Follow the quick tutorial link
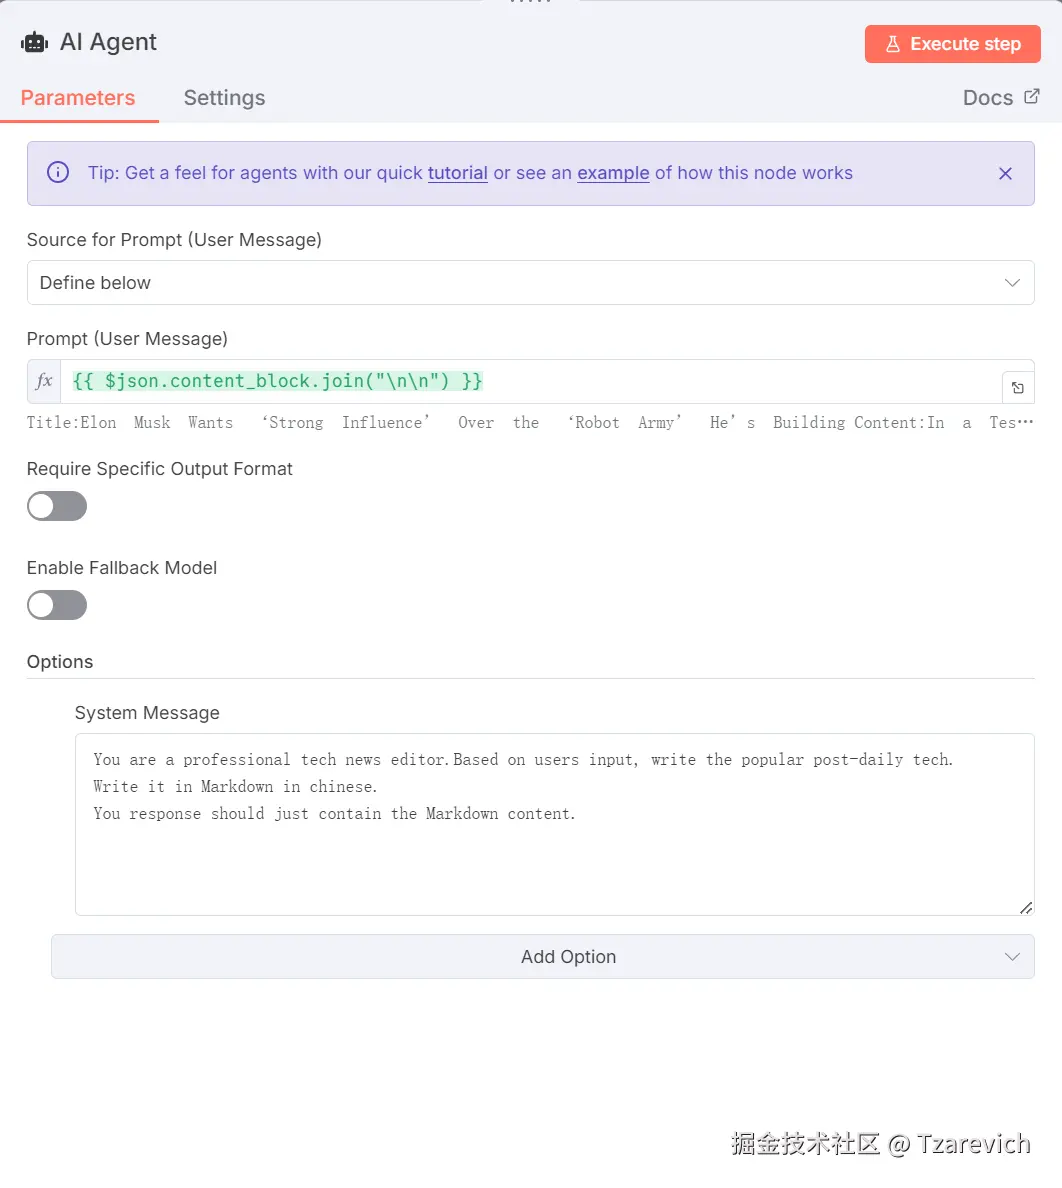This screenshot has width=1062, height=1188. click(x=457, y=173)
